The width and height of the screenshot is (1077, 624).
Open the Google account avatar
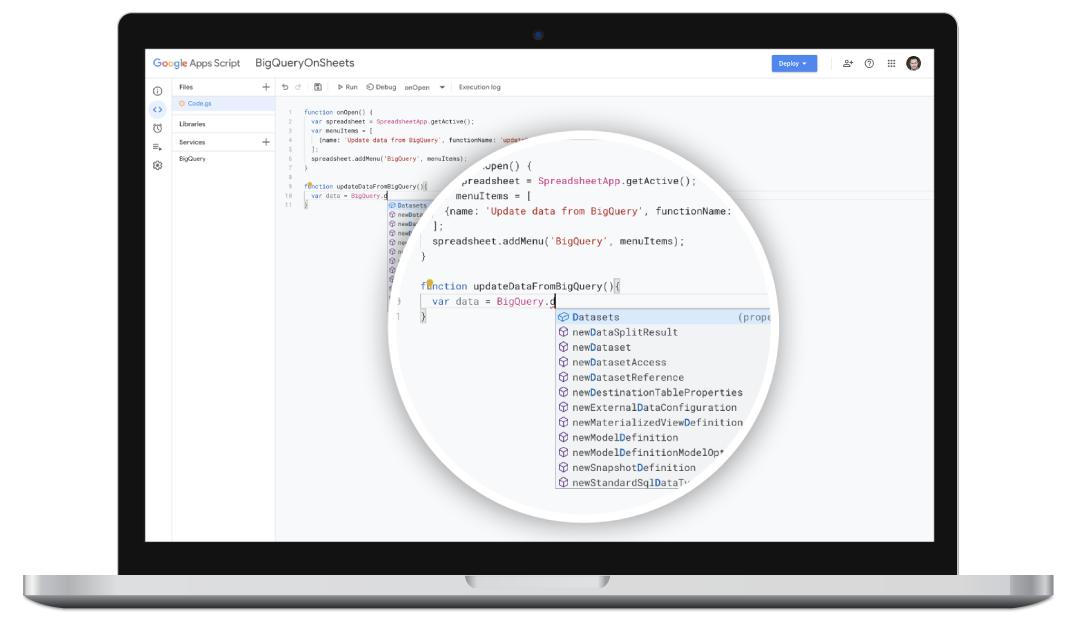point(914,63)
